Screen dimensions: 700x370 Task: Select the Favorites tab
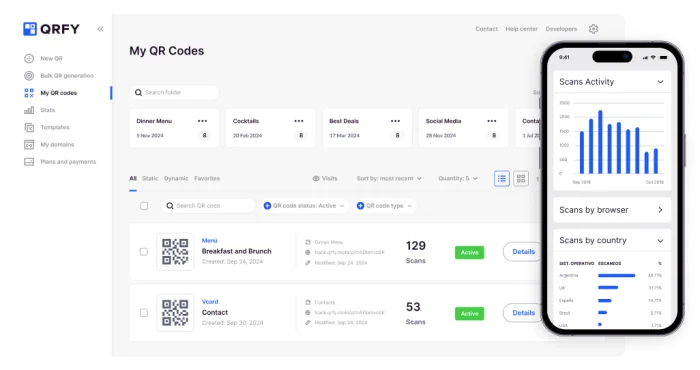207,179
